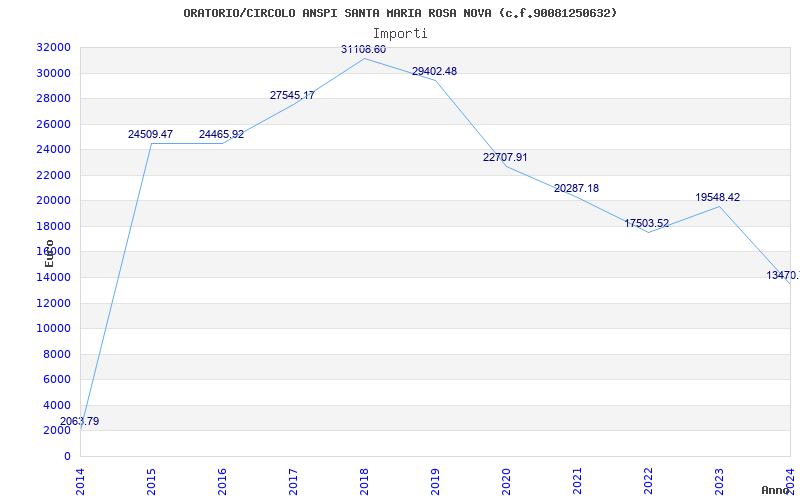Select the 19548.42 data label

coord(718,197)
